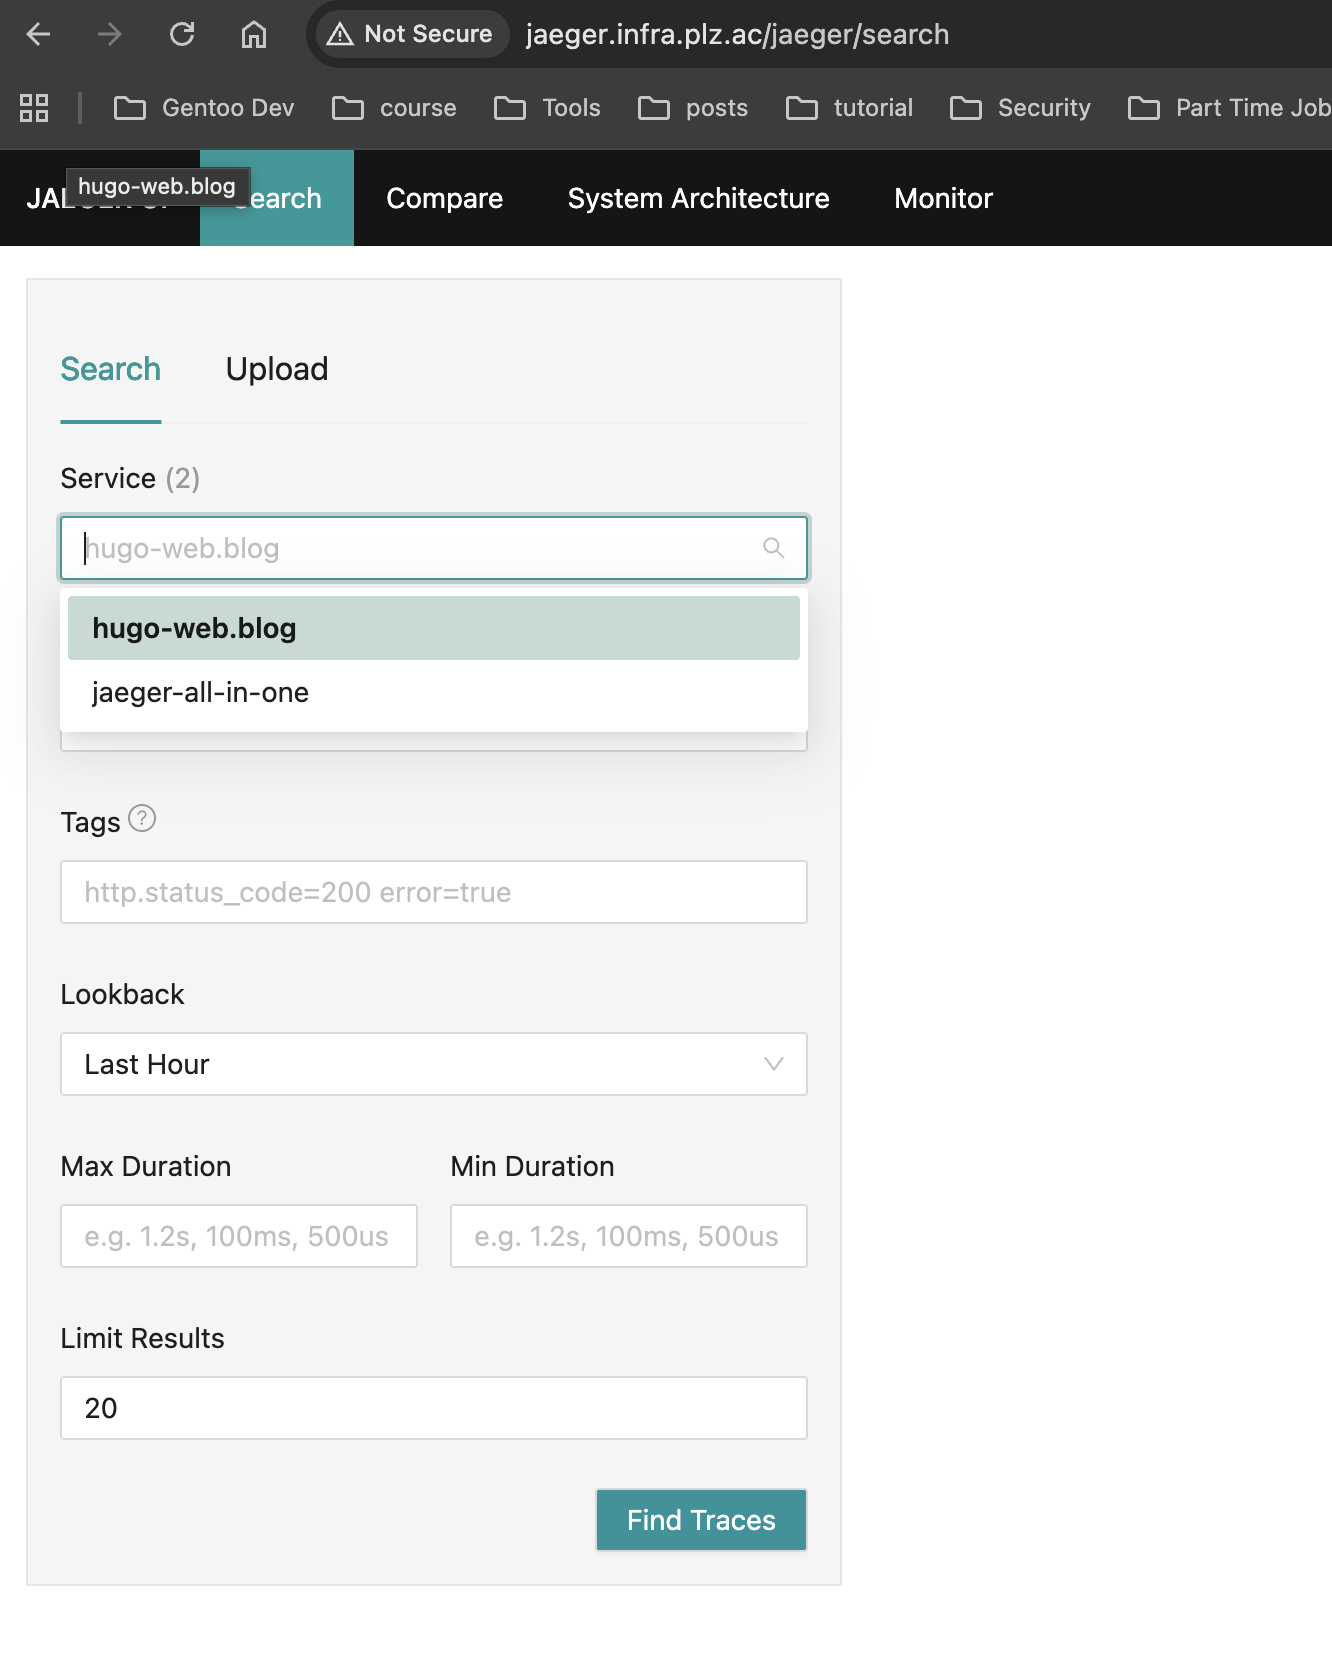Click the browser home icon
The width and height of the screenshot is (1332, 1660).
pos(254,34)
